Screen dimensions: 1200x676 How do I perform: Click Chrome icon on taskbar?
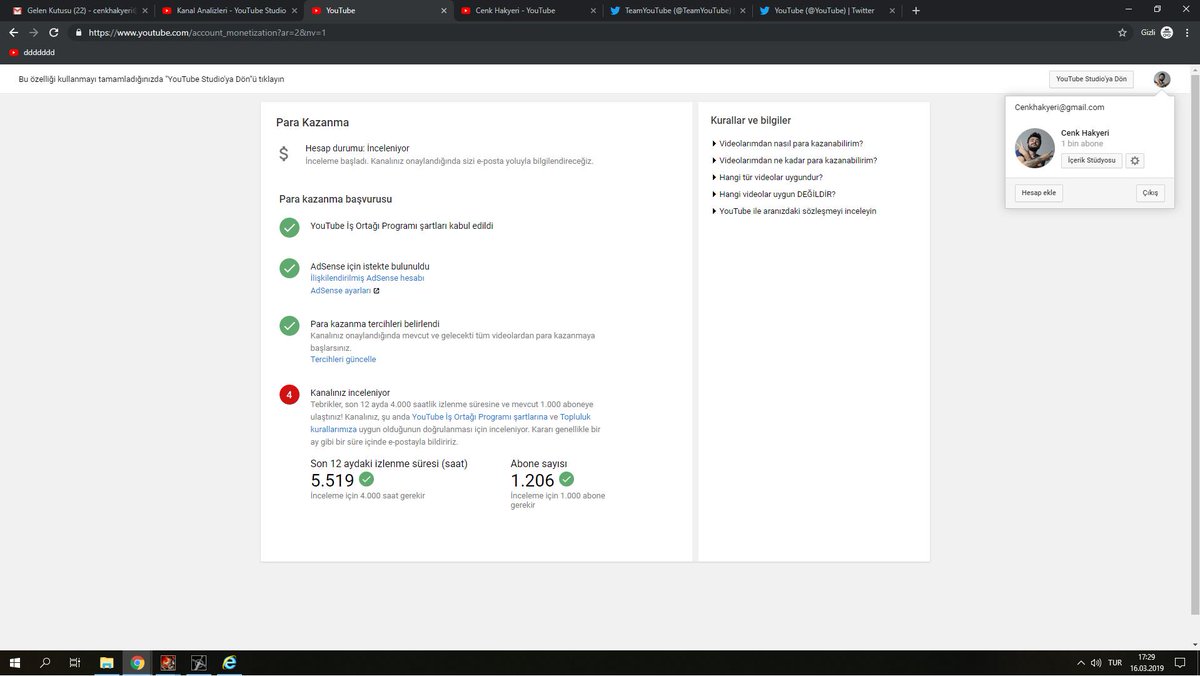(137, 662)
